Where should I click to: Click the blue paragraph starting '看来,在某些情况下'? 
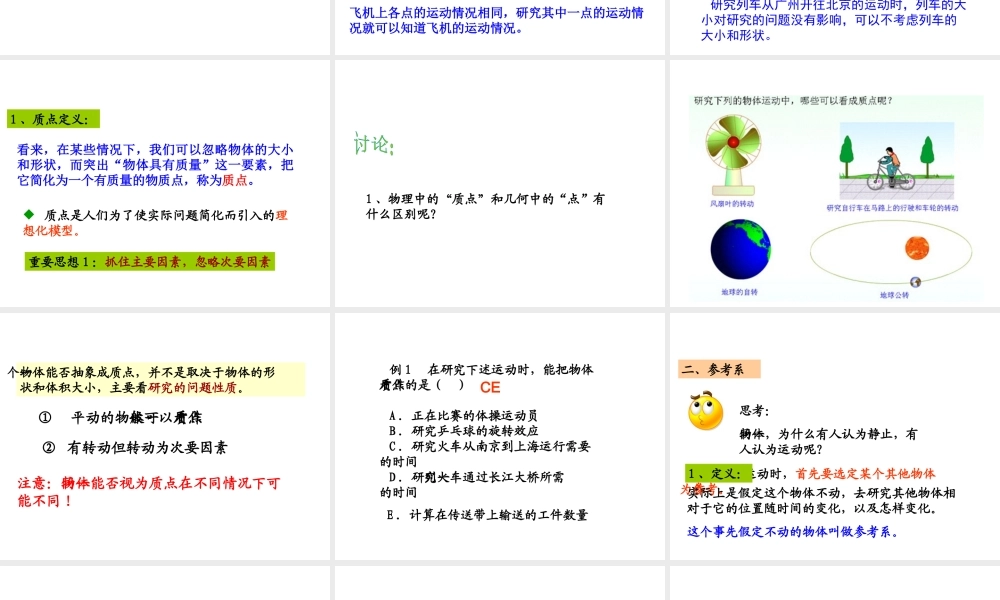click(155, 165)
